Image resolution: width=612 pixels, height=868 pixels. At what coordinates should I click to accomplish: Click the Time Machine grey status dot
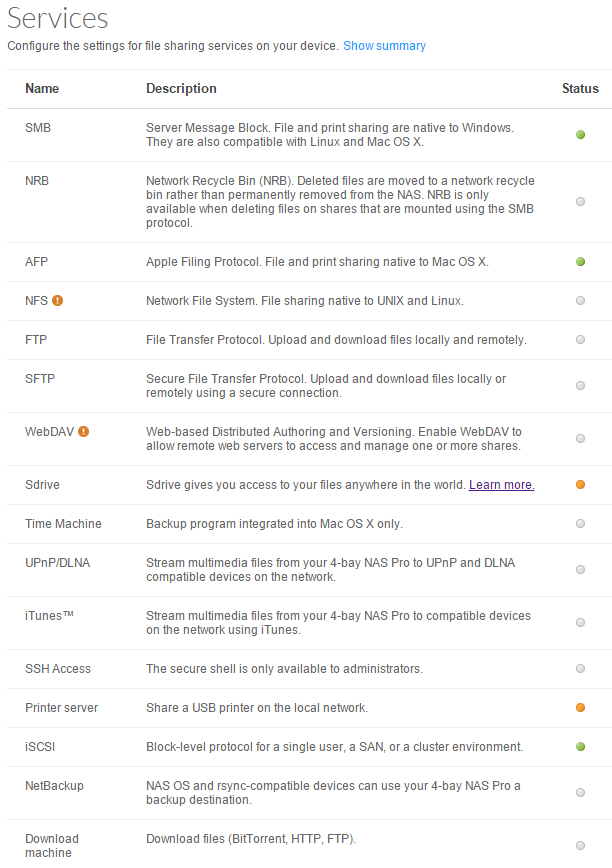(580, 523)
